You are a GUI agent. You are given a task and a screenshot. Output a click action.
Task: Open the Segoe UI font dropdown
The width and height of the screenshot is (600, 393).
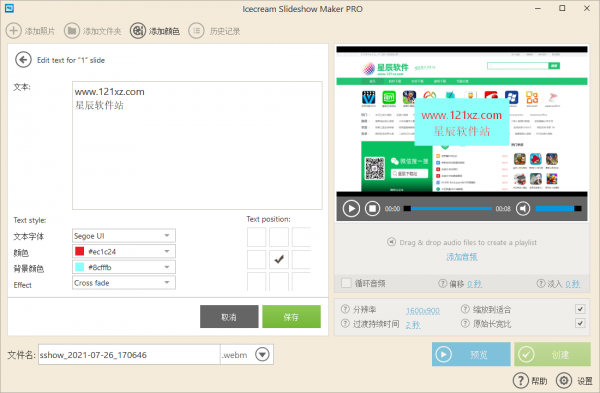coord(124,236)
